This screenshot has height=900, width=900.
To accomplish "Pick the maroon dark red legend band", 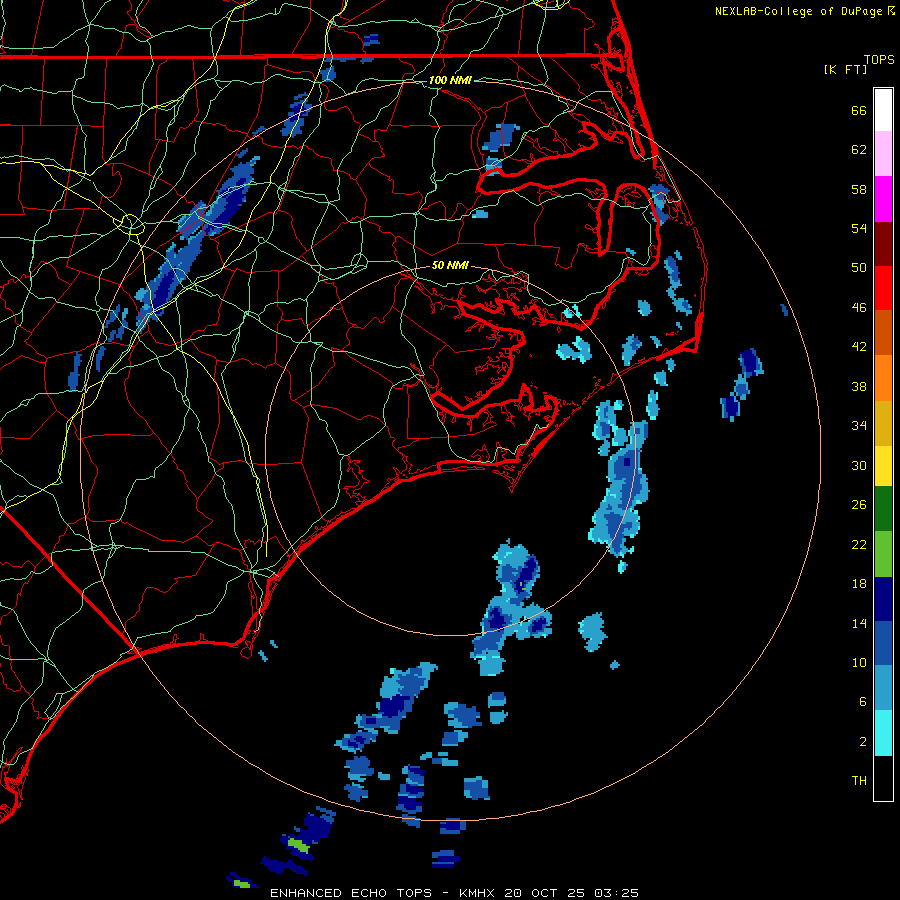I will (883, 244).
